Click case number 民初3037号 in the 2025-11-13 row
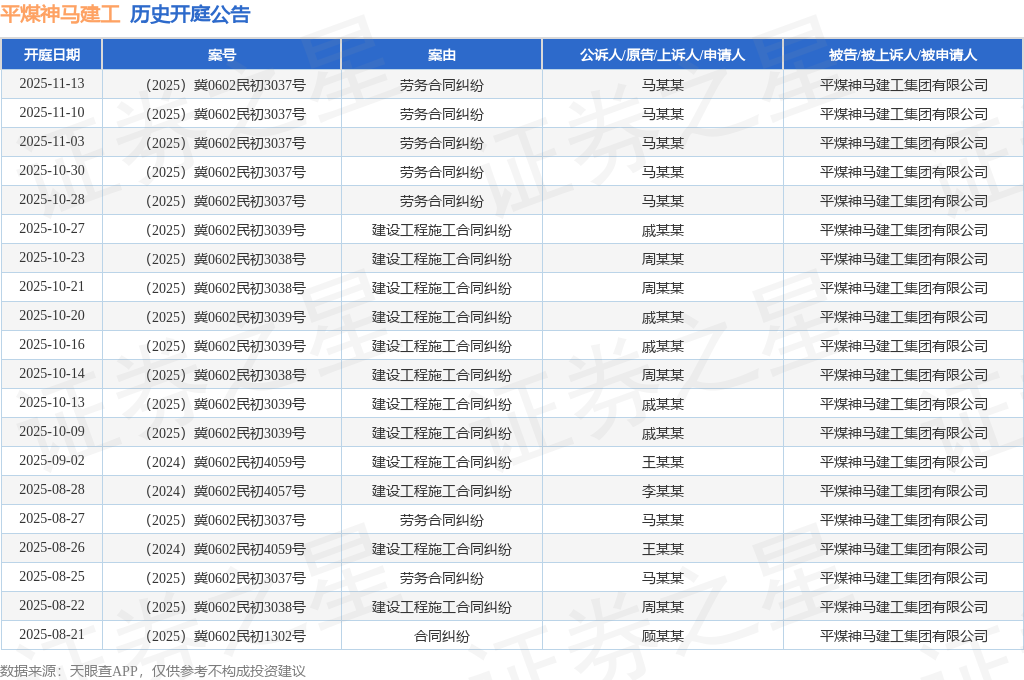Screen dimensions: 1024x680 click(222, 86)
